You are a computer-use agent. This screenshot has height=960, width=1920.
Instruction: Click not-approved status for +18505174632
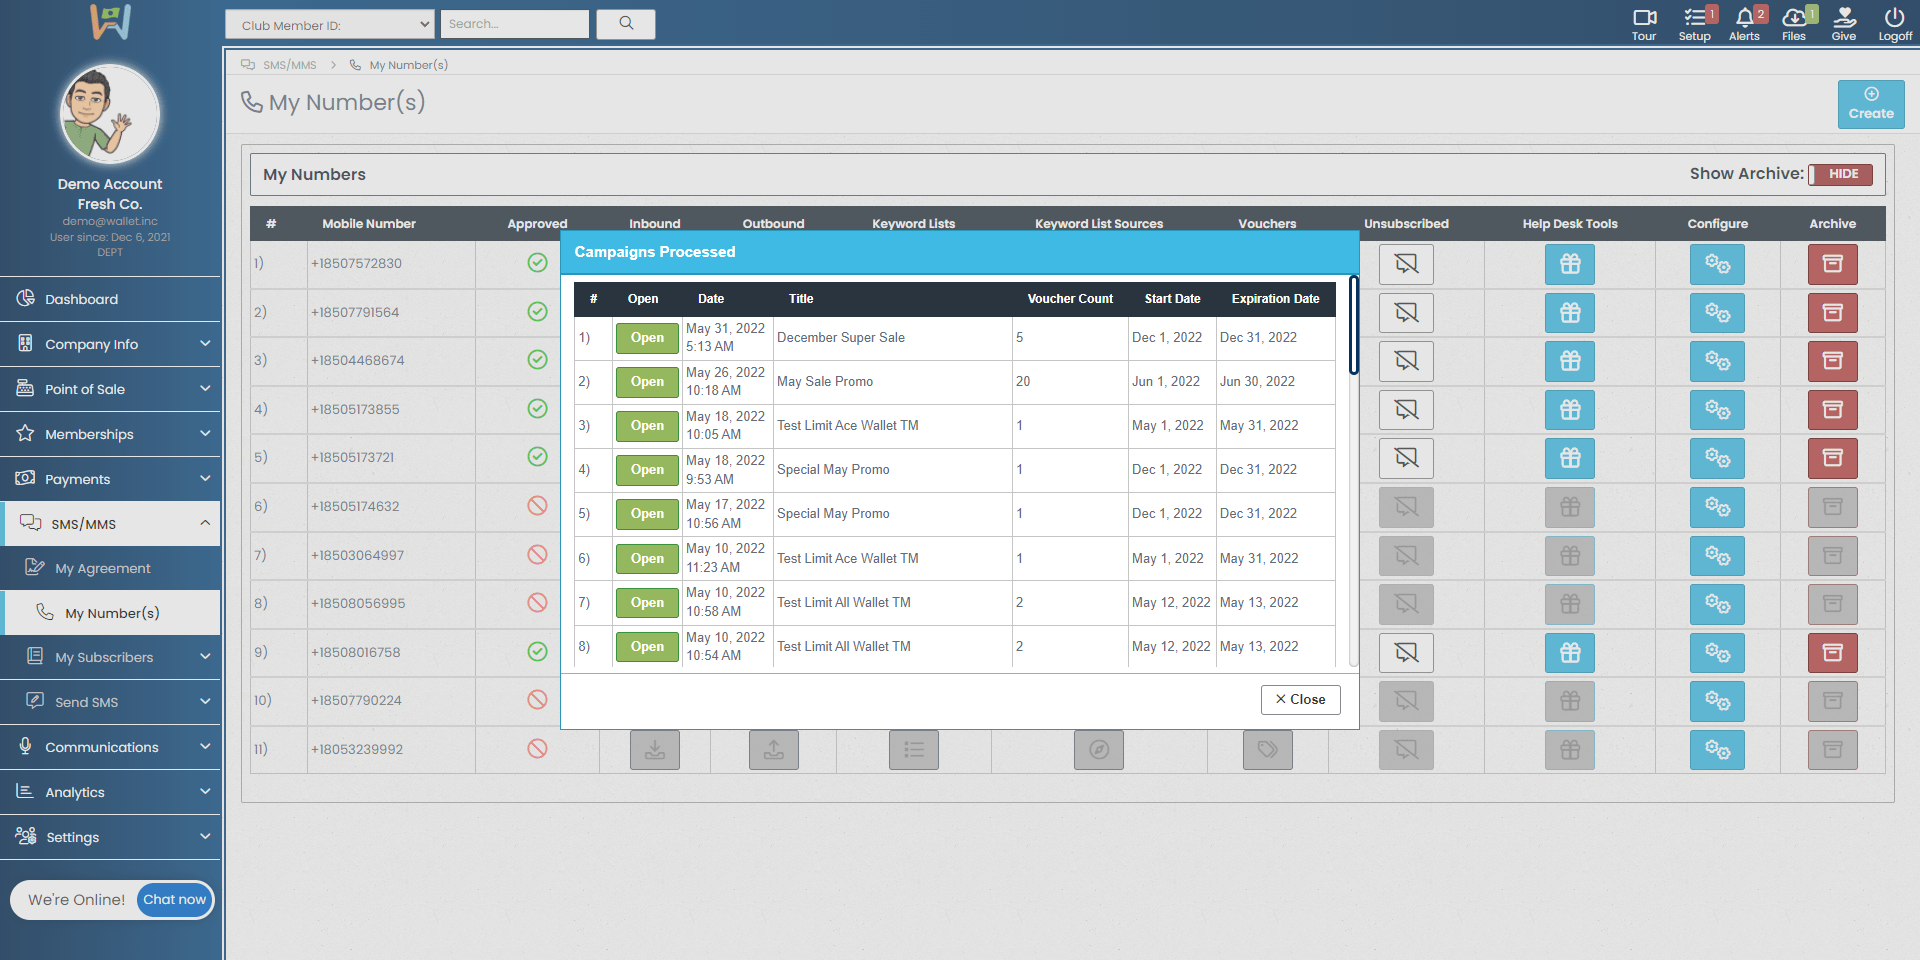point(537,506)
